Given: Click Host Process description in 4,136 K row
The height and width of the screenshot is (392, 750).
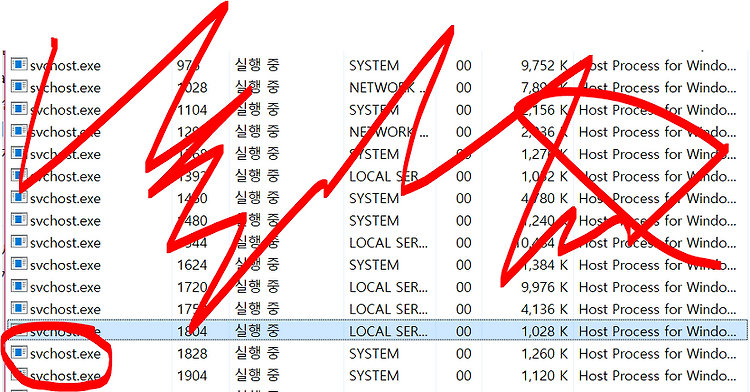Looking at the screenshot, I should coord(657,309).
